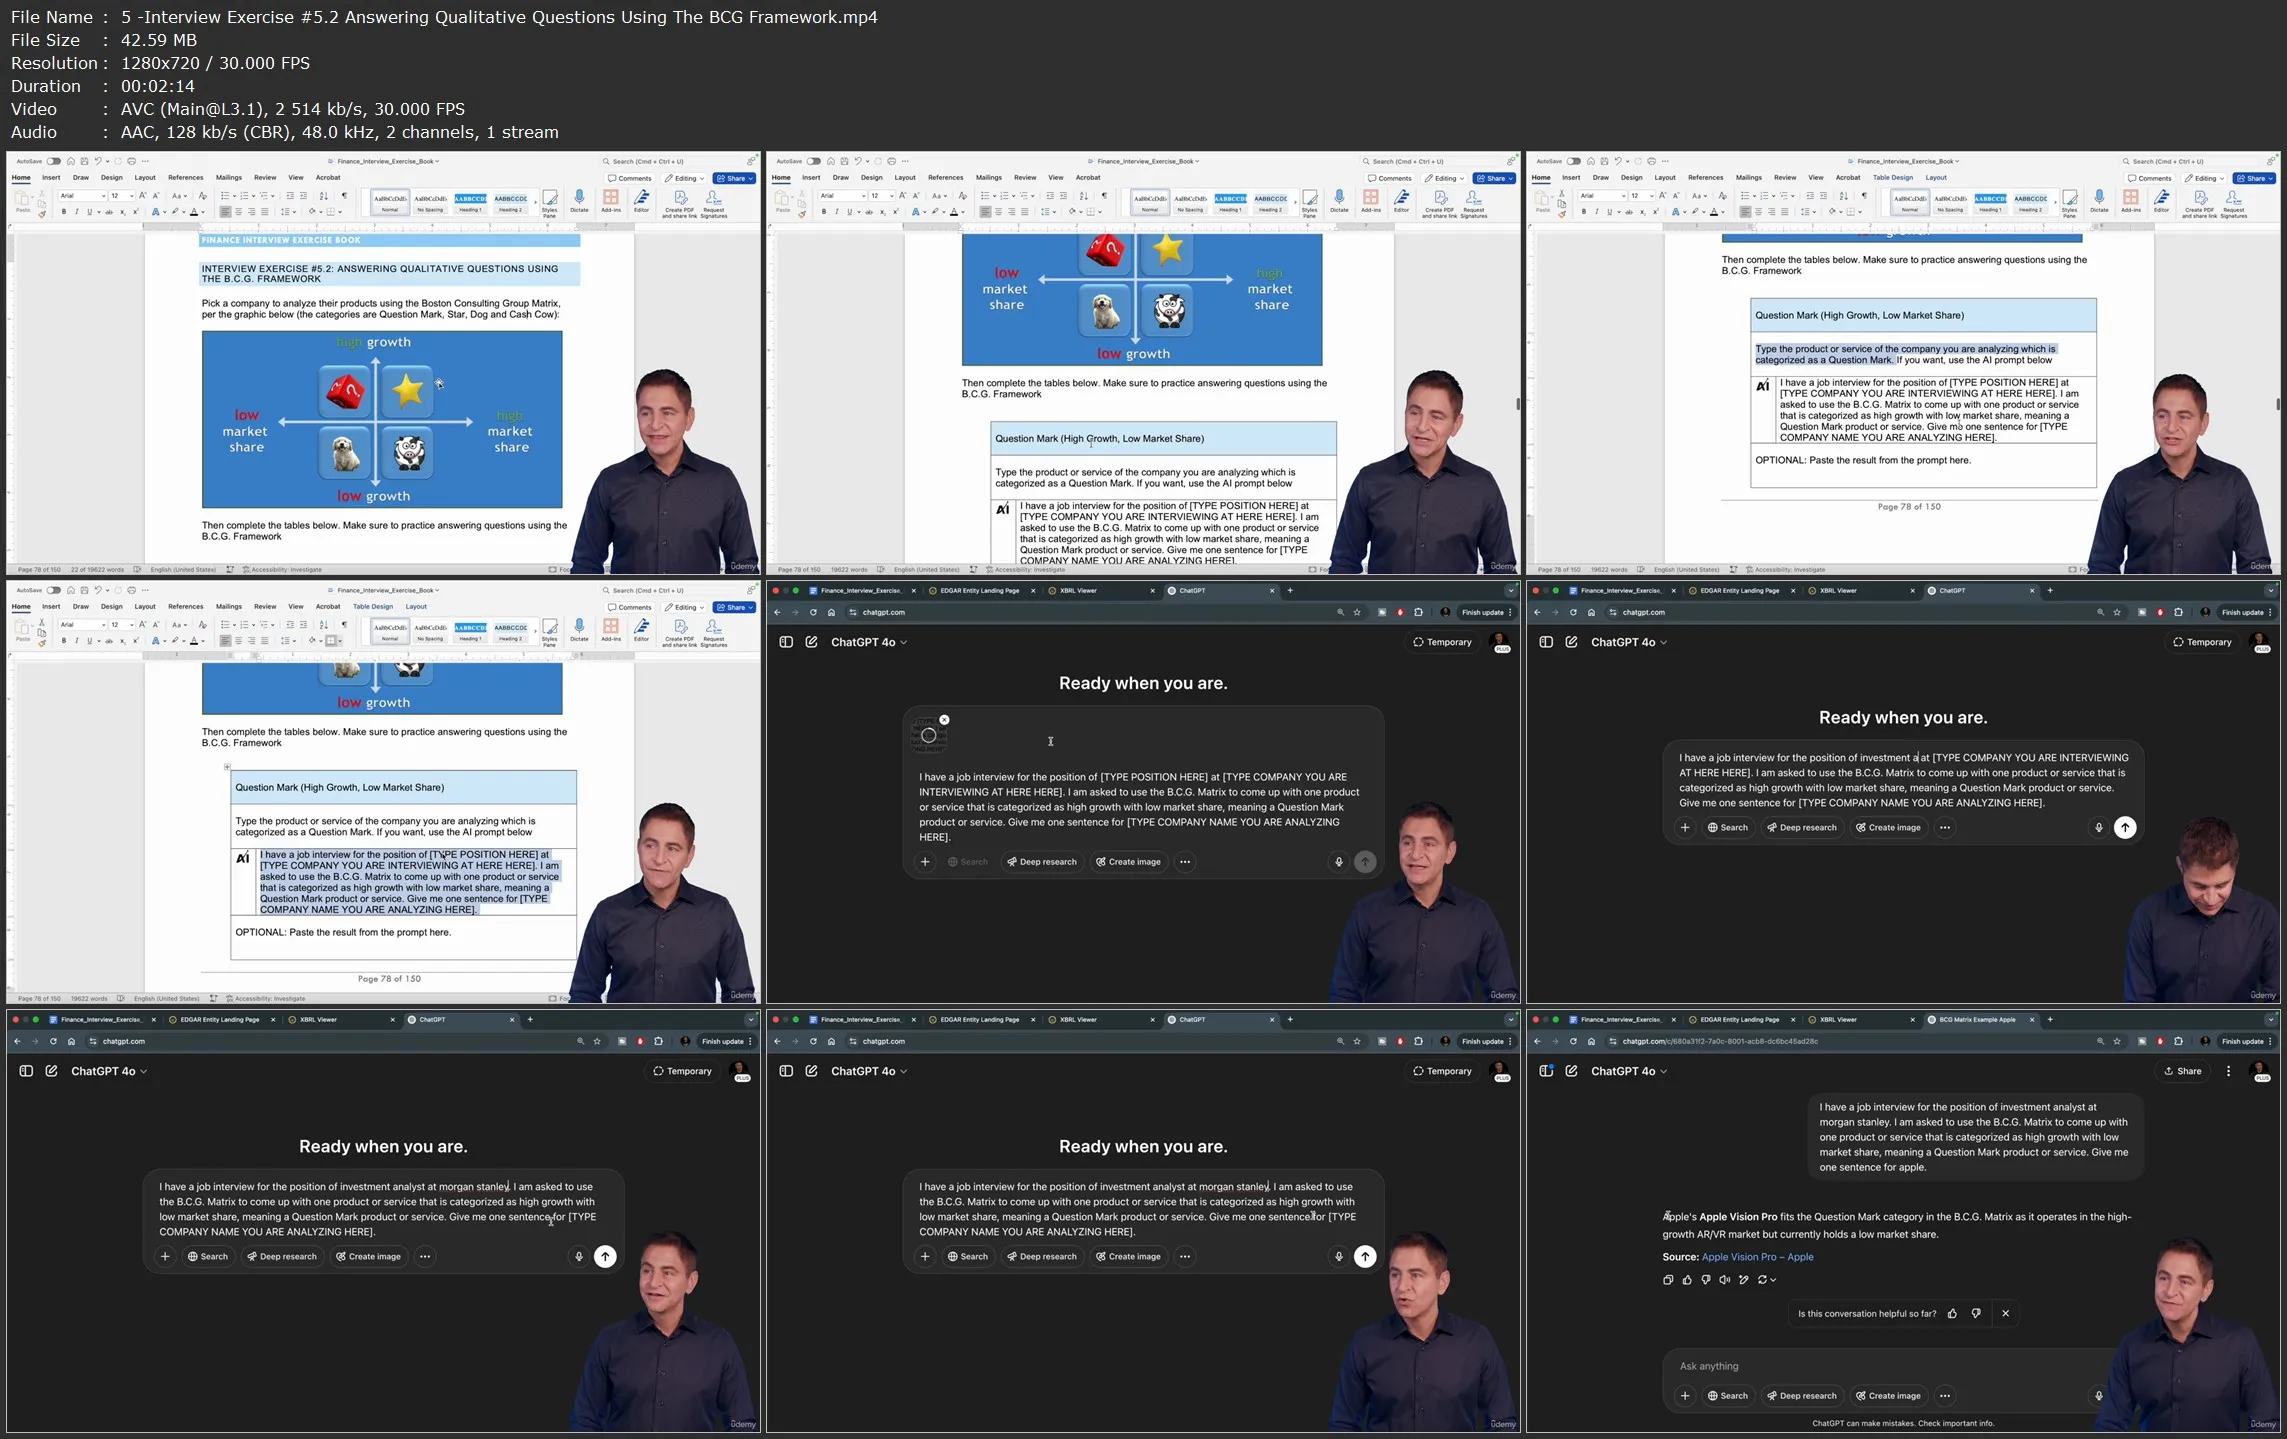The height and width of the screenshot is (1439, 2287).
Task: Toggle Underline in exercise-title Word frame
Action: (x=89, y=212)
